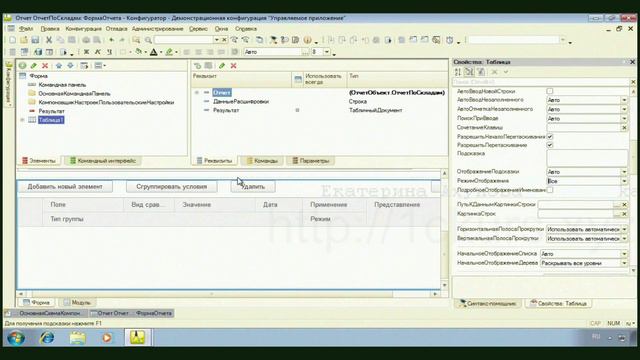The height and width of the screenshot is (360, 640).
Task: Expand the Отчет attribute node
Action: pos(197,93)
